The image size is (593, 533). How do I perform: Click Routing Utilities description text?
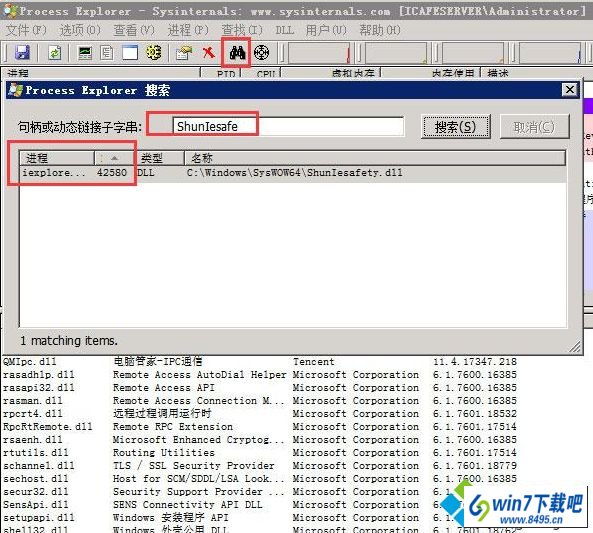(164, 453)
